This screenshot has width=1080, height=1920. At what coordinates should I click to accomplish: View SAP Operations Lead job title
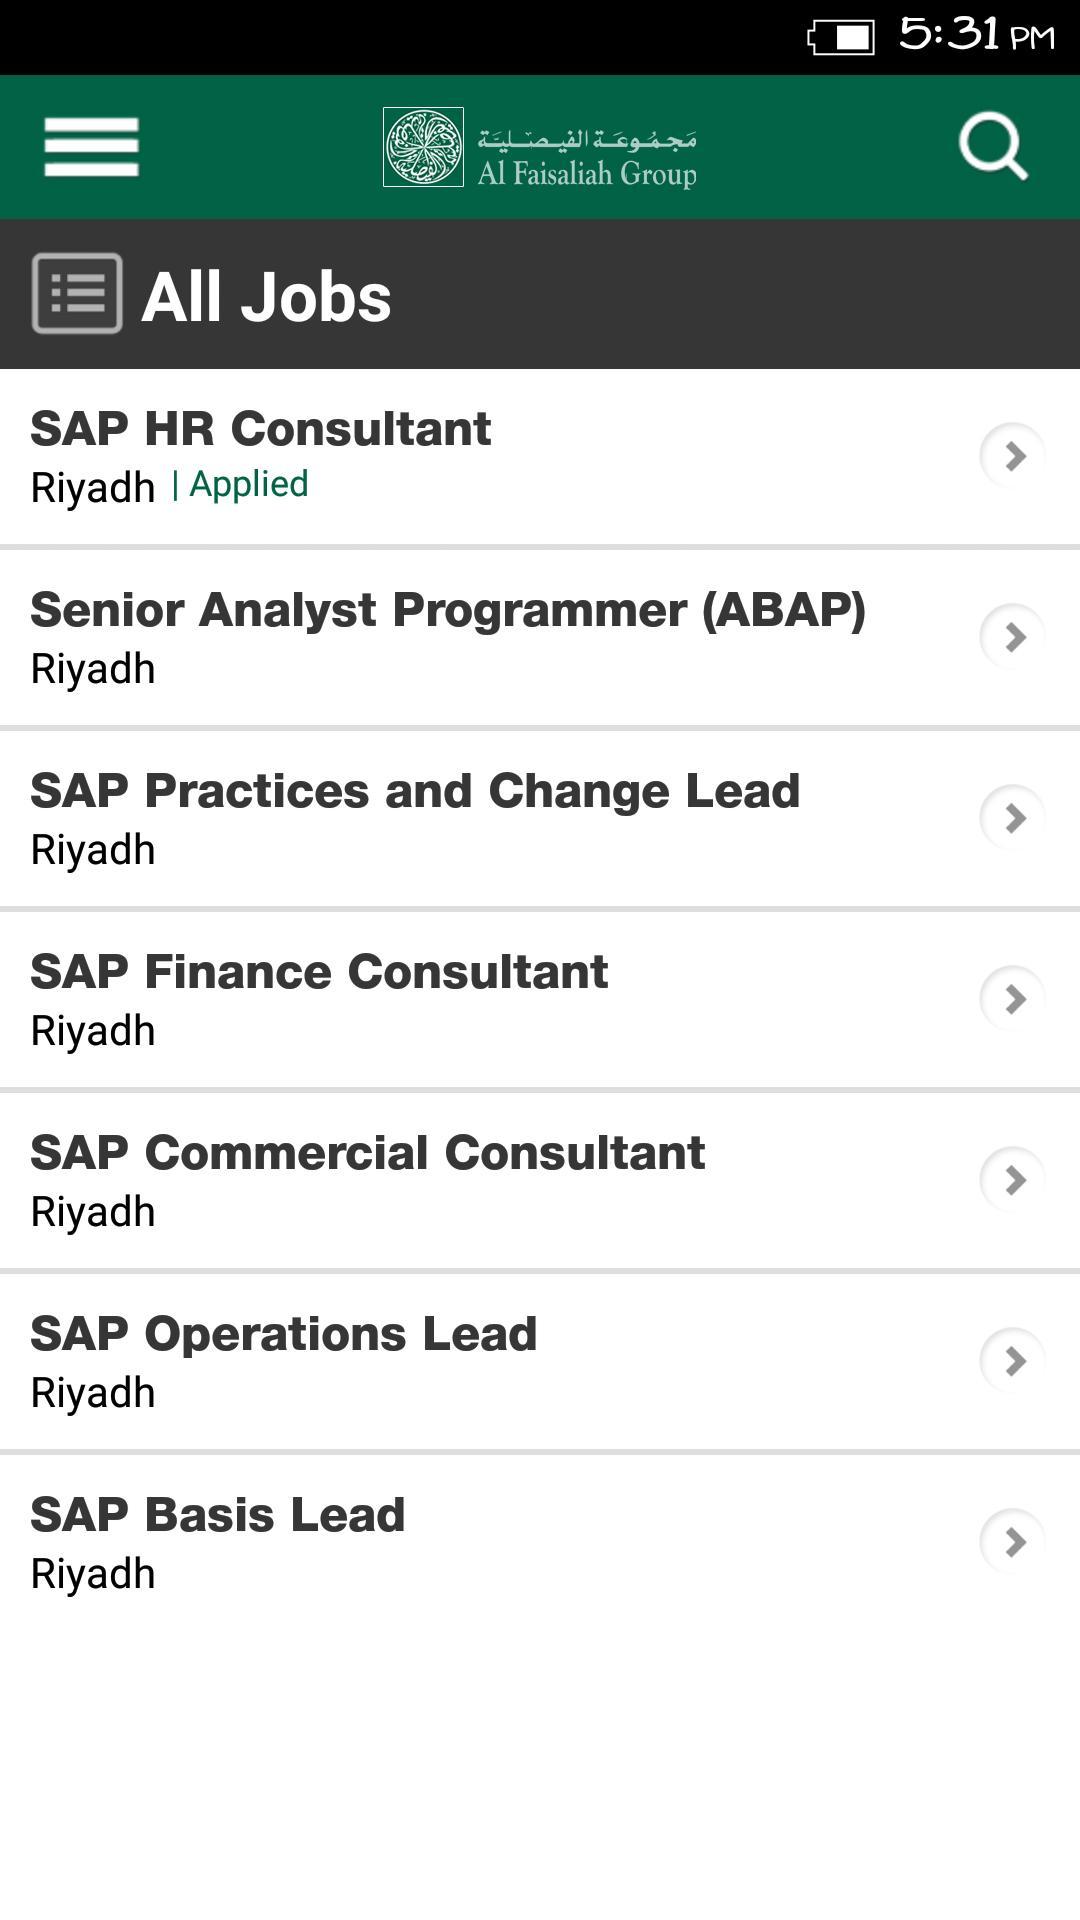click(284, 1334)
